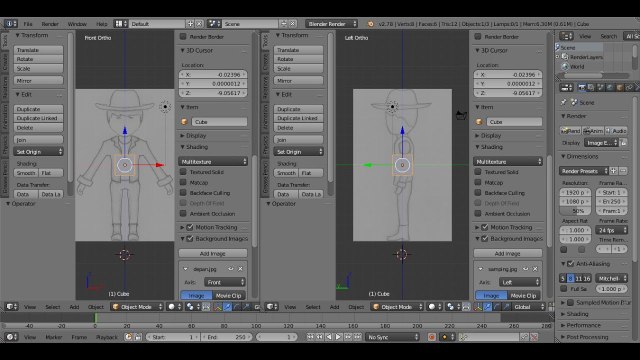Open the Render Layers properties tab icon
Screen dimensions: 640x360
pos(591,88)
